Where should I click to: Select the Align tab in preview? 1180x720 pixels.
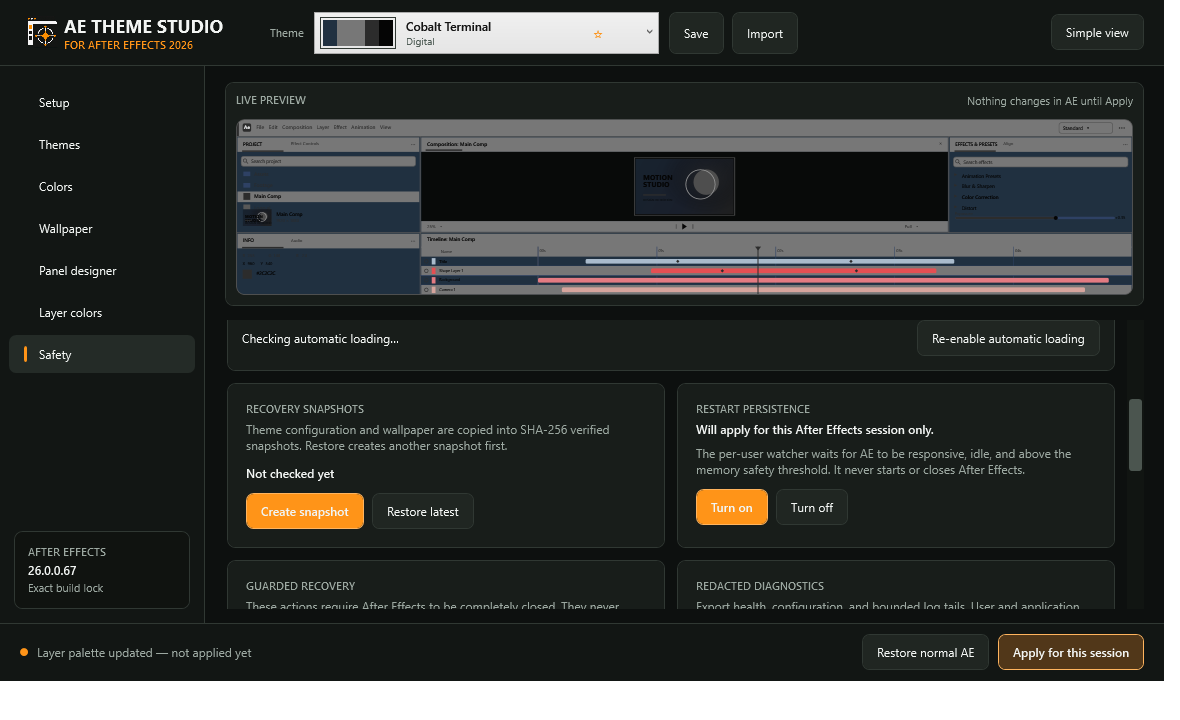click(x=1008, y=144)
